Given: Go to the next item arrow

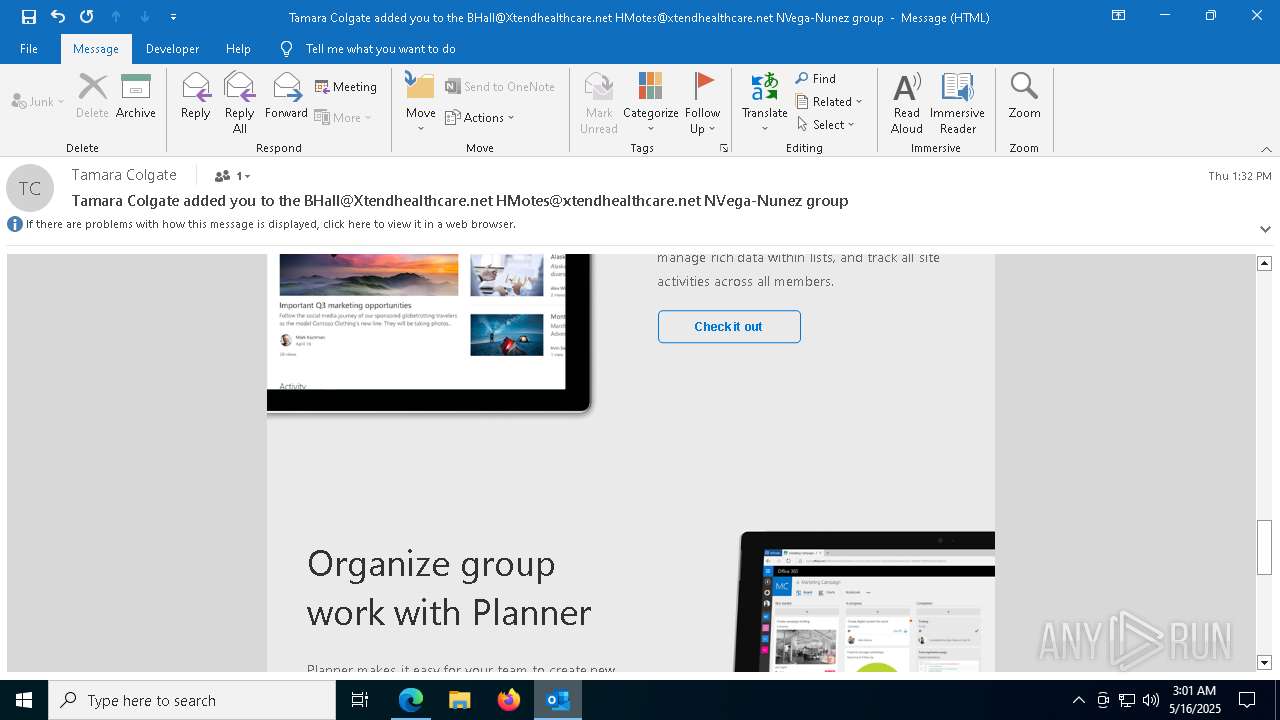Looking at the screenshot, I should [x=144, y=16].
